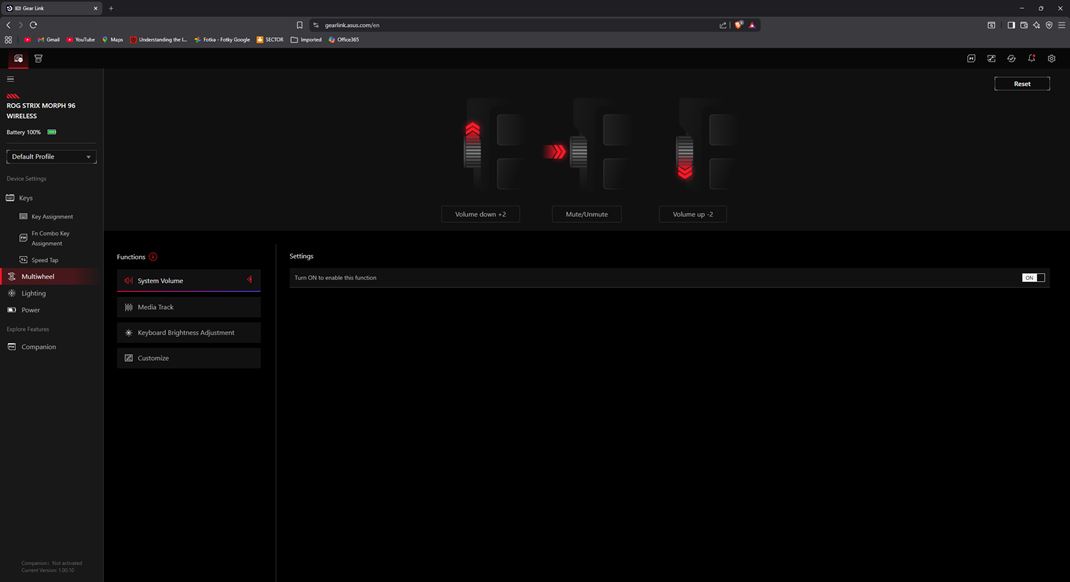Open the Office365 bookmark

point(343,40)
